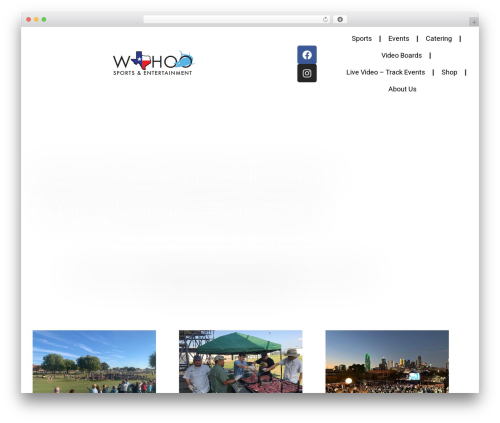
Task: Maximize the window with the green button
Action: 44,19
